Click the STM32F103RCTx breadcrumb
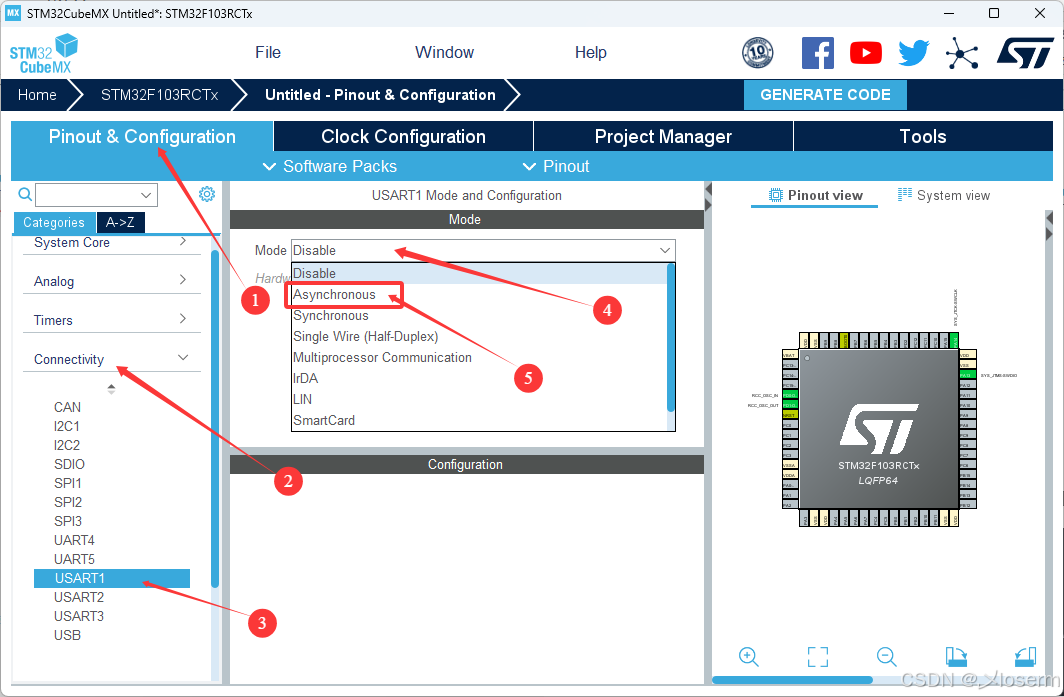The image size is (1064, 697). click(x=159, y=95)
